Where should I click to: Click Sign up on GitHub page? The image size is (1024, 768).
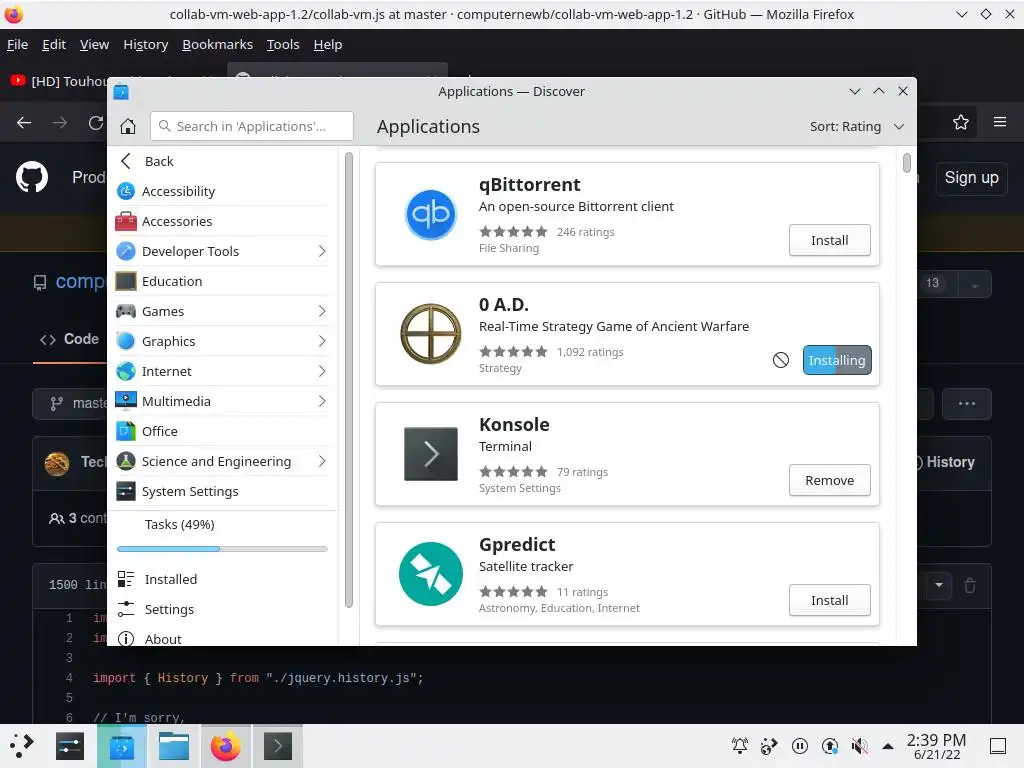pyautogui.click(x=971, y=178)
